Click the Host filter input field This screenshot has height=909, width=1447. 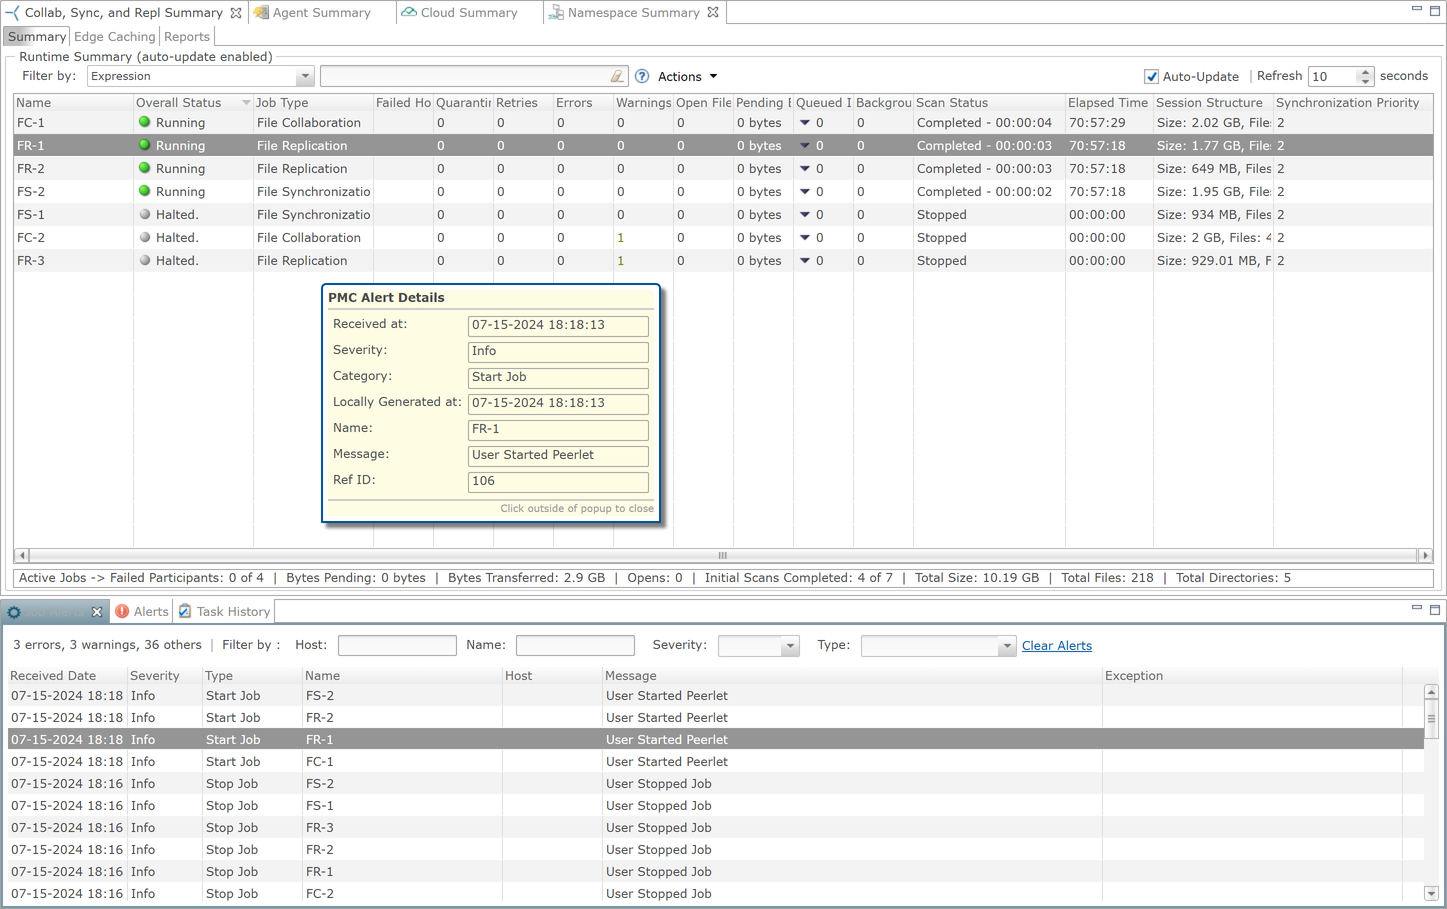click(397, 646)
